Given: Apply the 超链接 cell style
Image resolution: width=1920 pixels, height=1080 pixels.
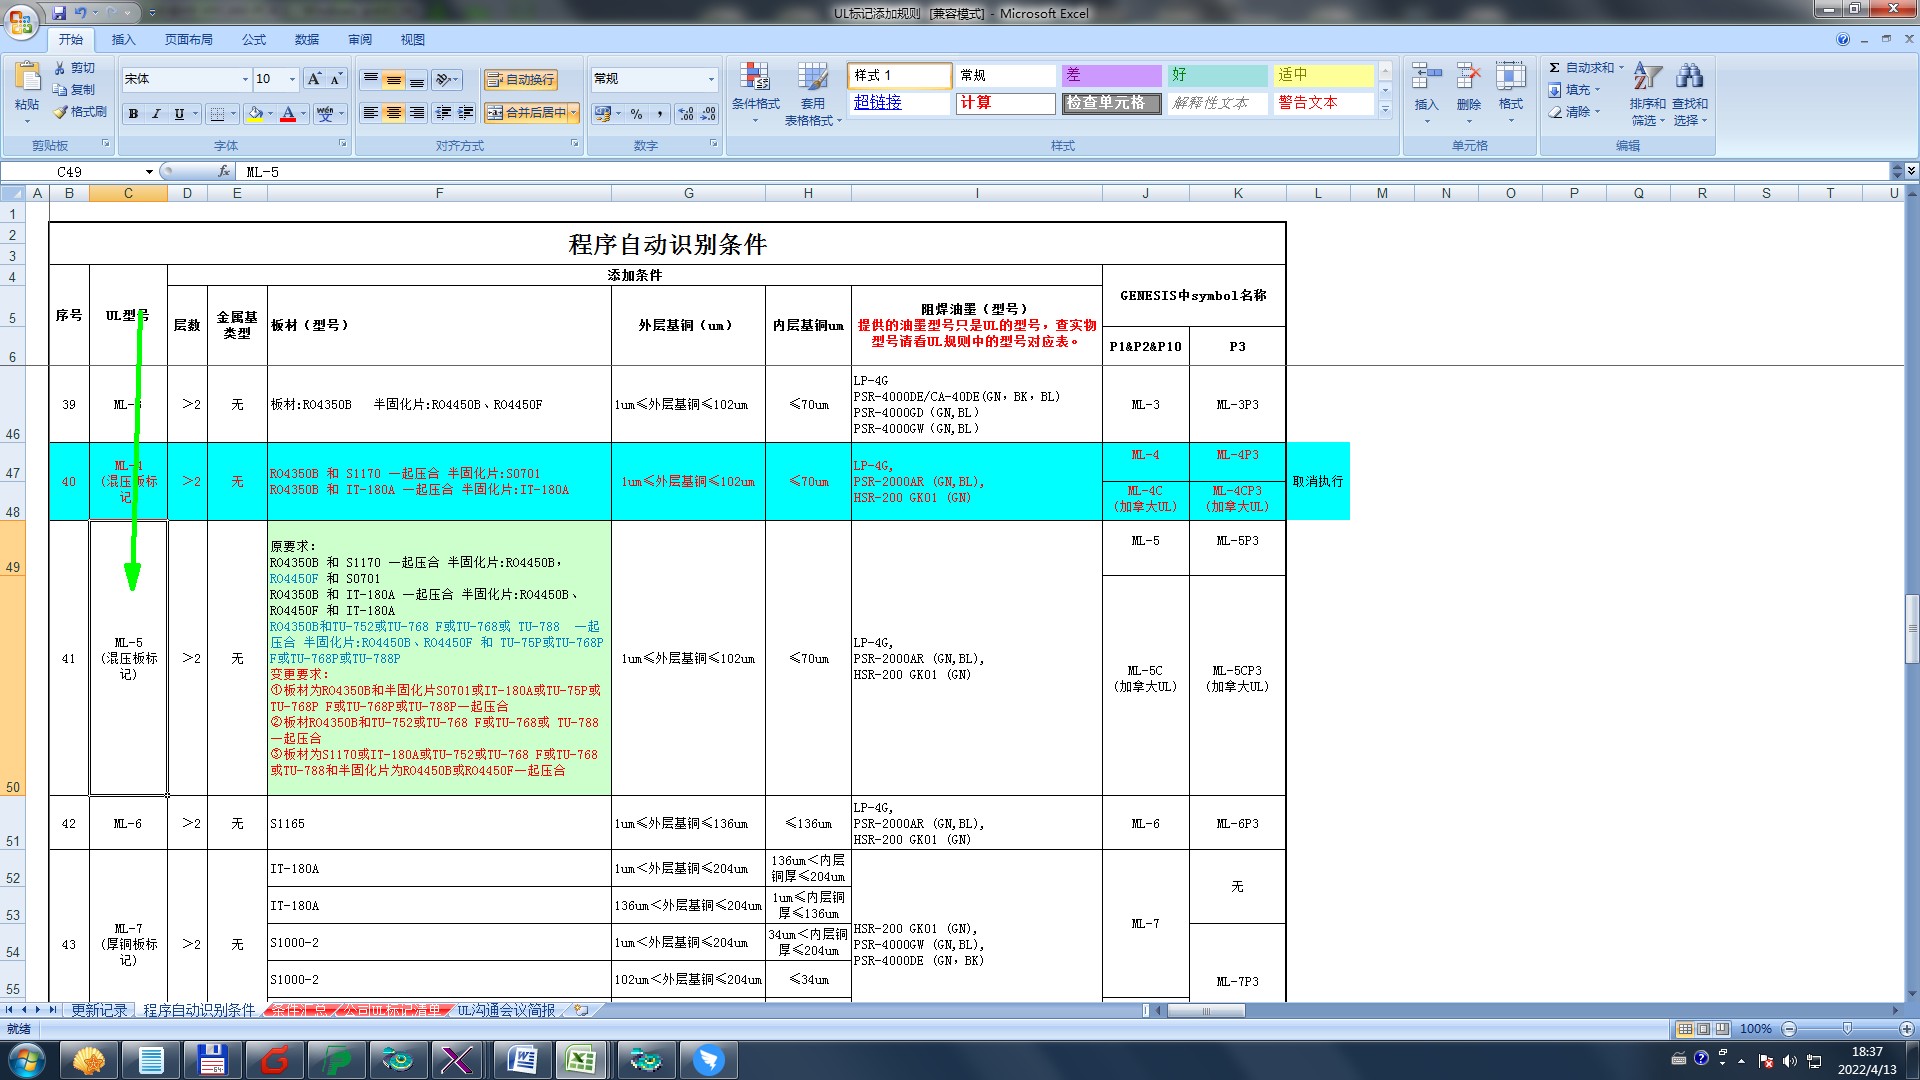Looking at the screenshot, I should [899, 103].
